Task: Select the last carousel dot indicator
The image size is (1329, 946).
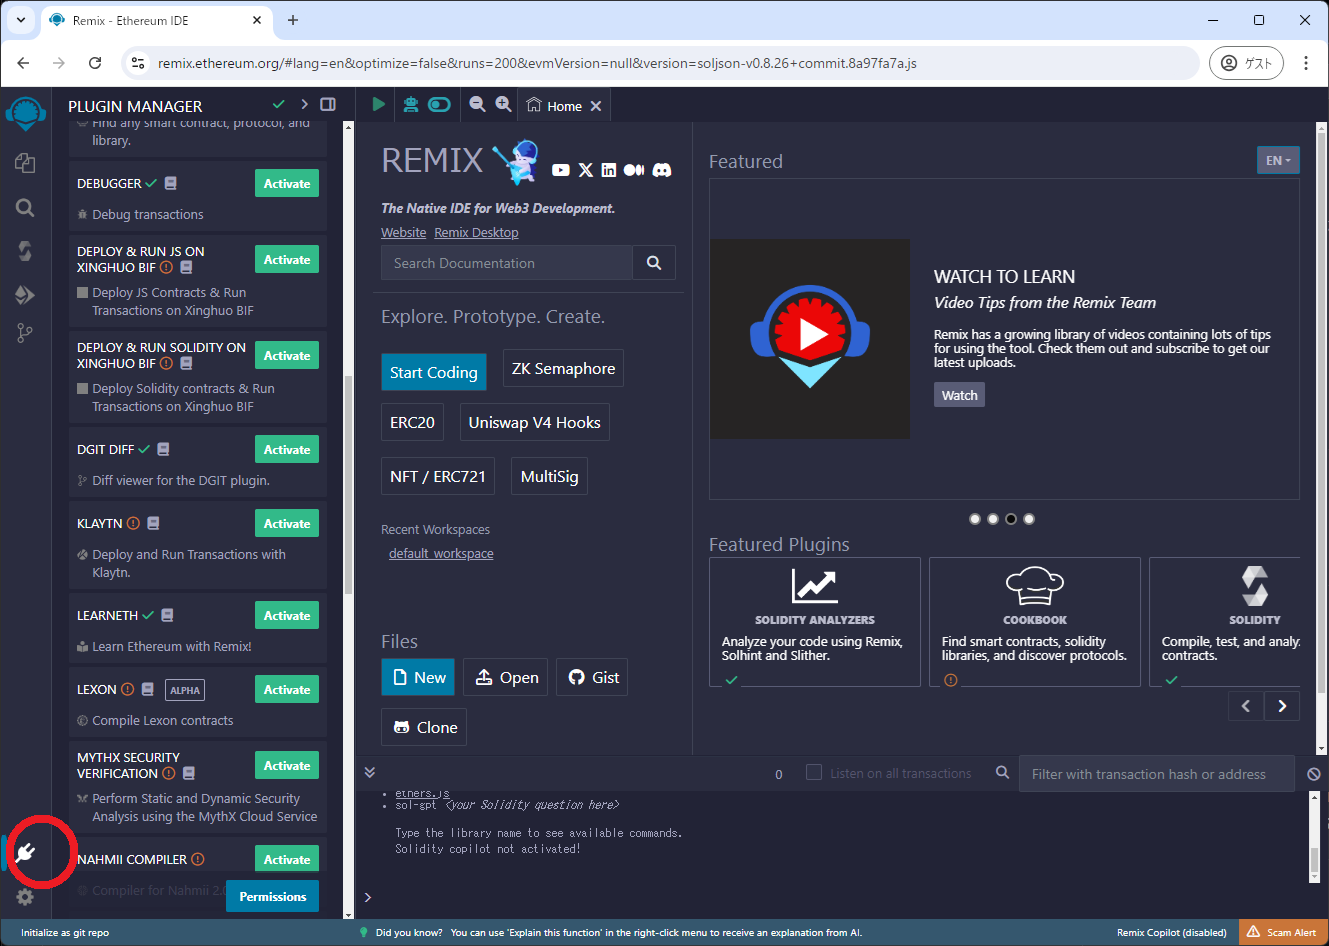Action: (1029, 519)
